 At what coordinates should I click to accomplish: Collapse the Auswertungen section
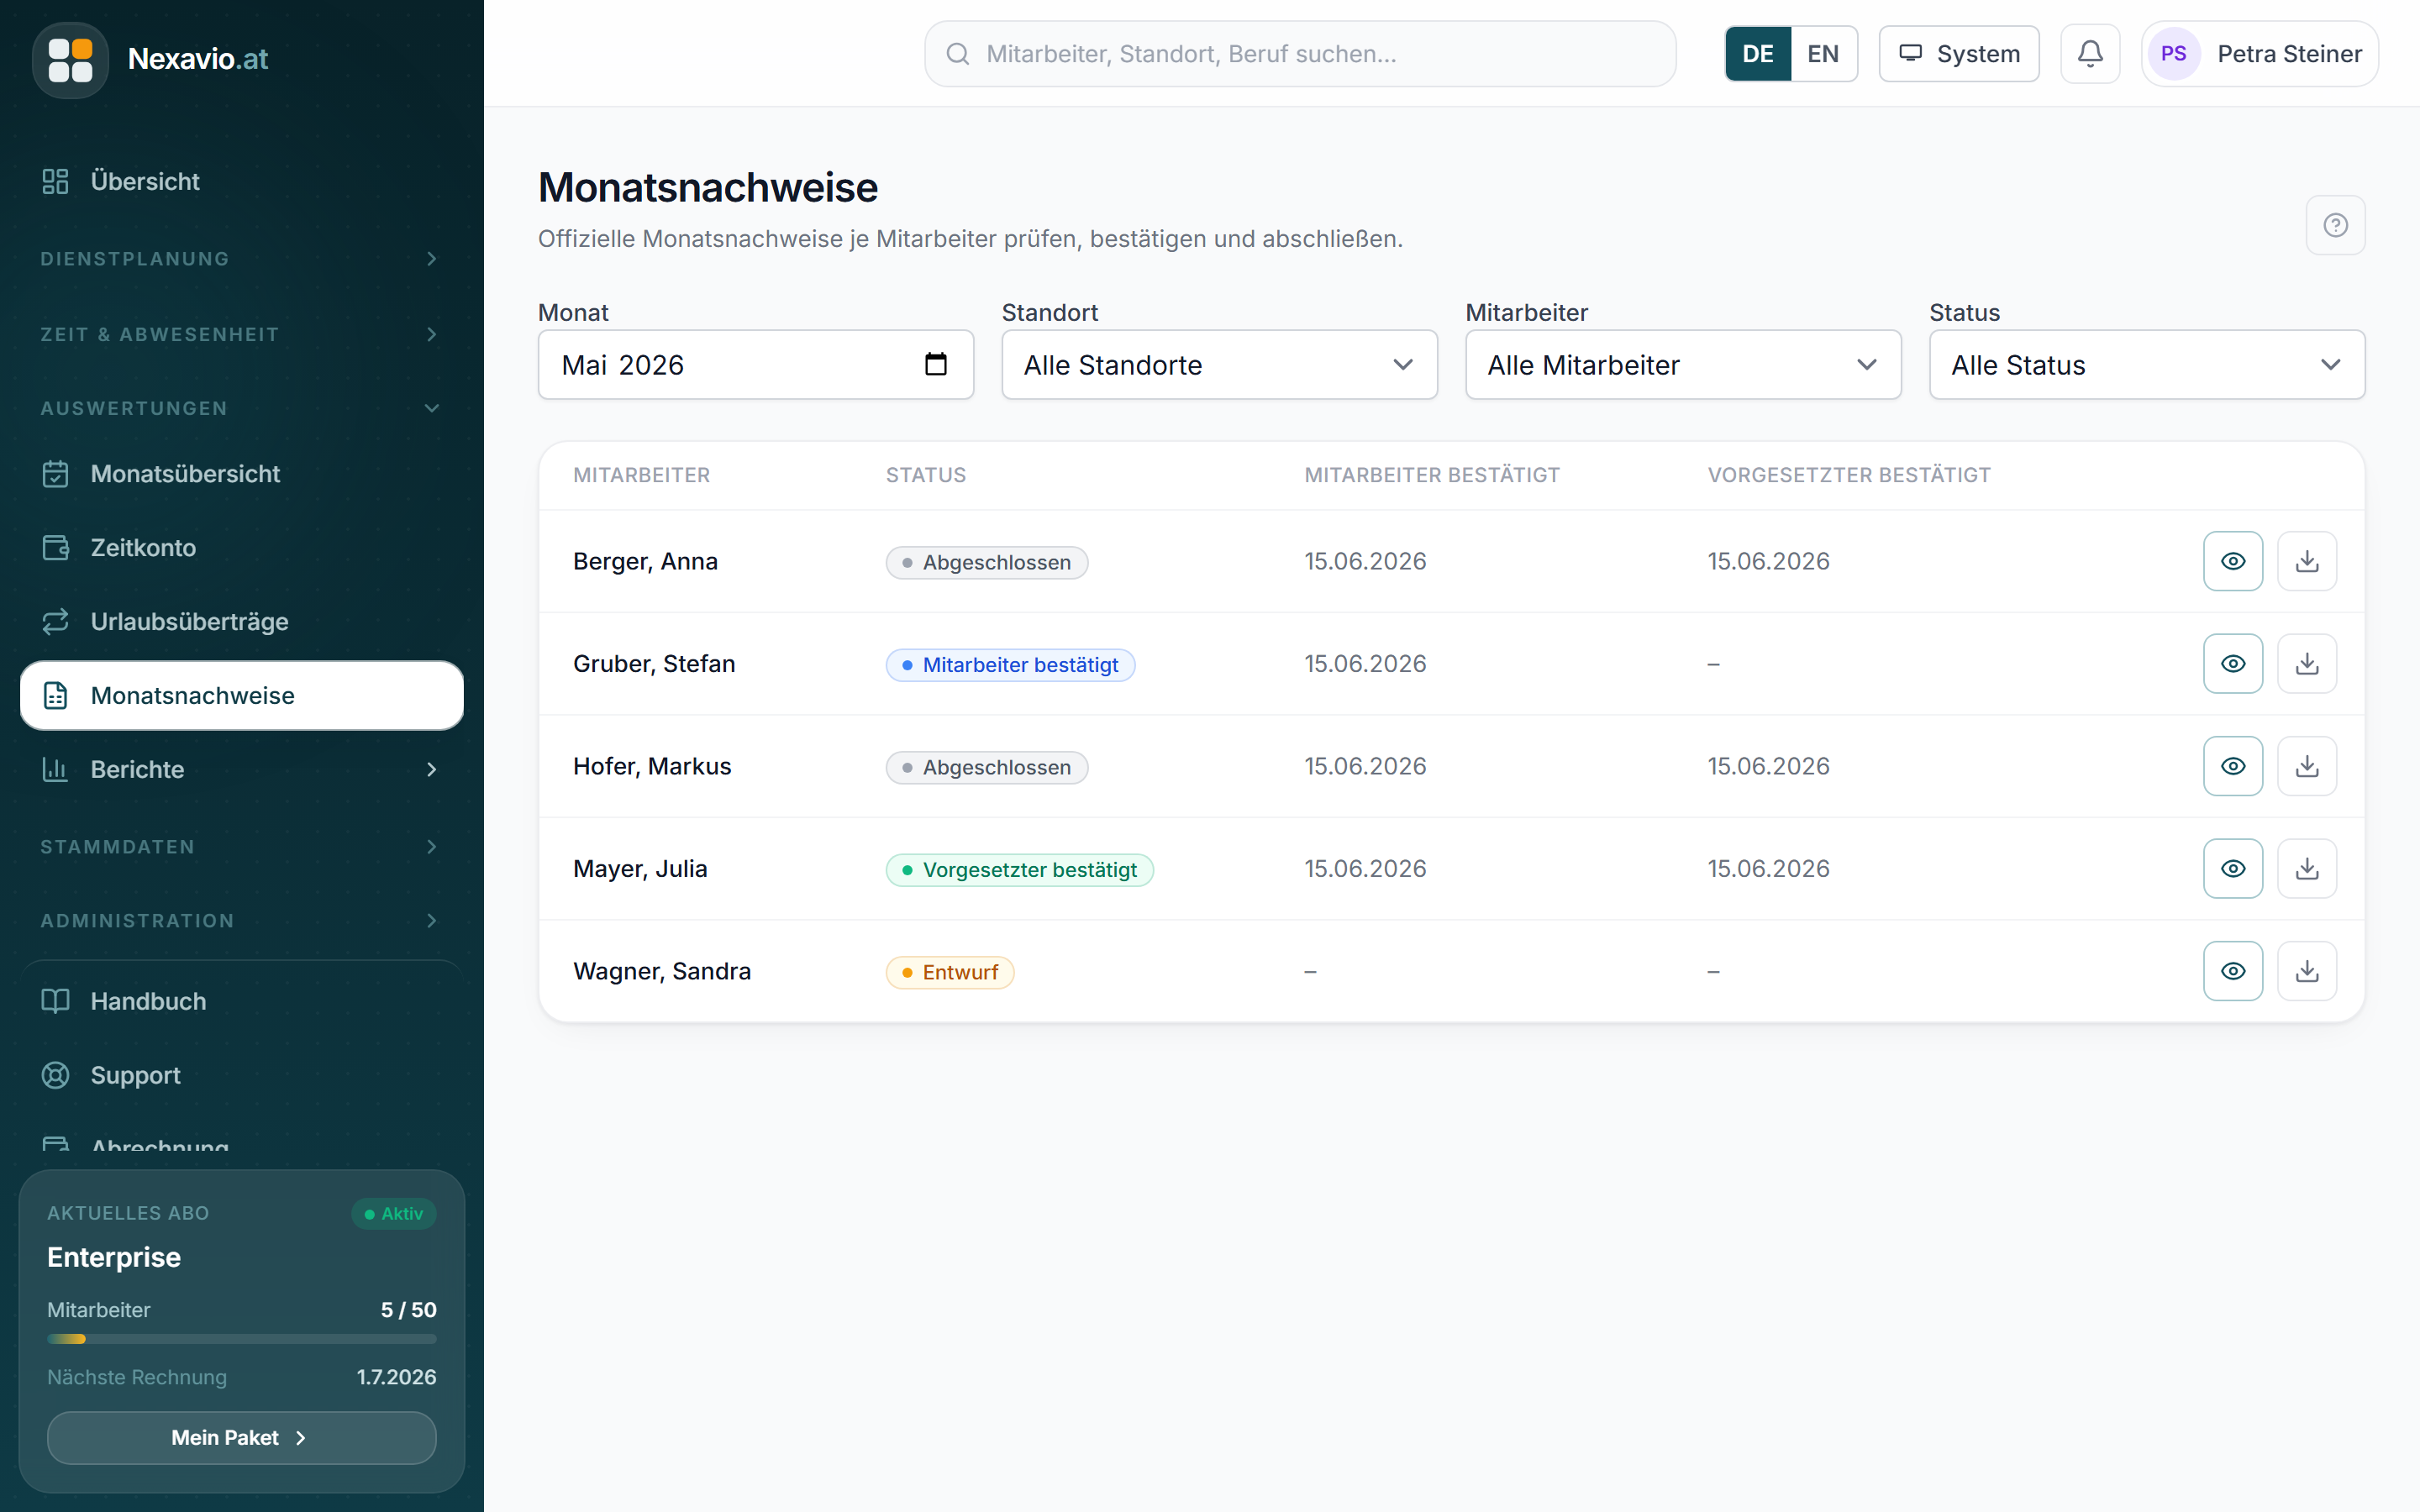coord(241,408)
